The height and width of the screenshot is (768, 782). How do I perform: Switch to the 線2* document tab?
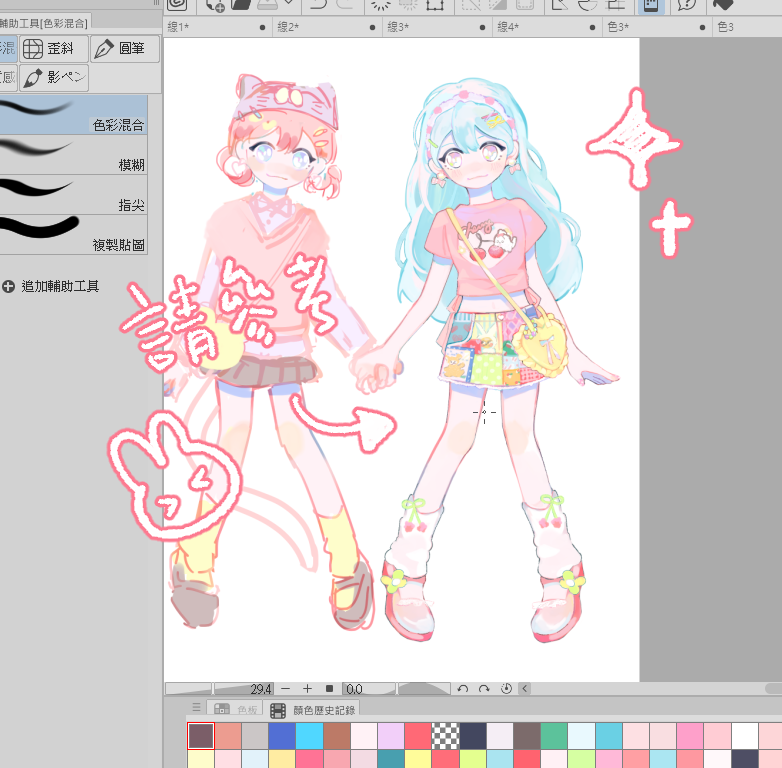328,27
